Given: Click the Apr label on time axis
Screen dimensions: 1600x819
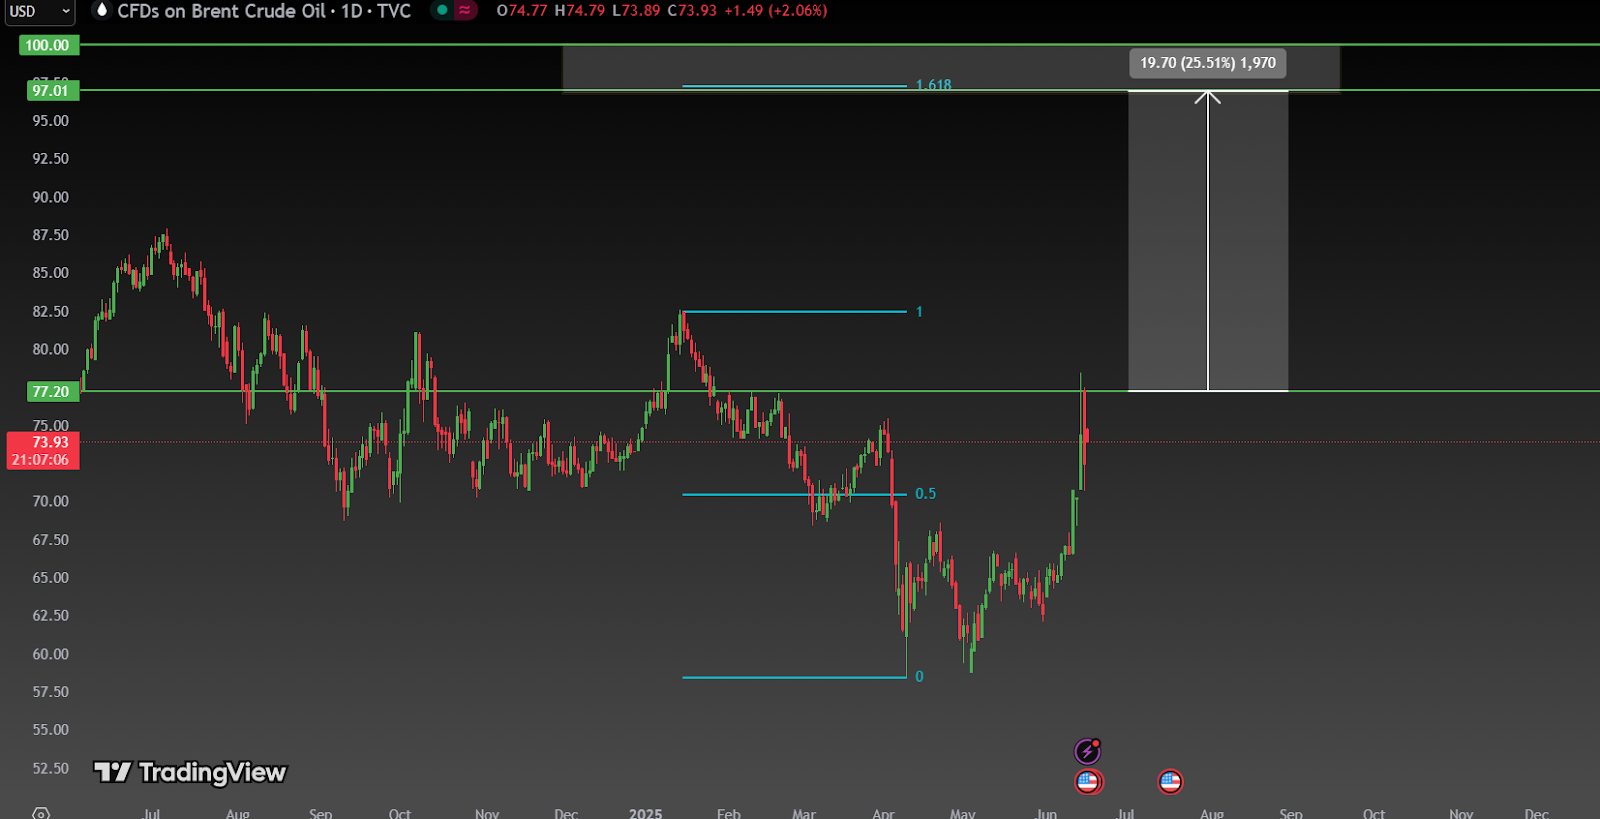Looking at the screenshot, I should [x=883, y=813].
